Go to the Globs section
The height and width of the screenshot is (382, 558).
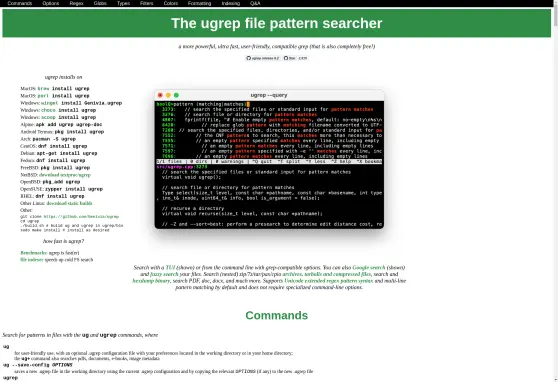pos(100,3)
